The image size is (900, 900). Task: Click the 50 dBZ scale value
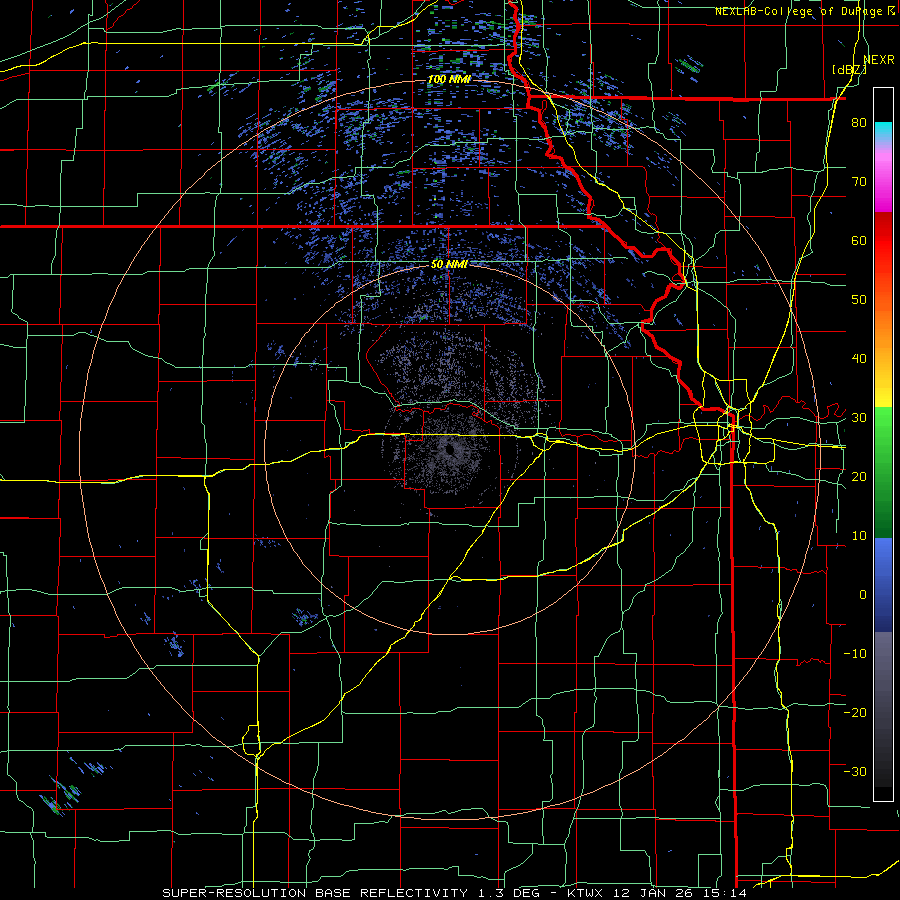pos(859,300)
